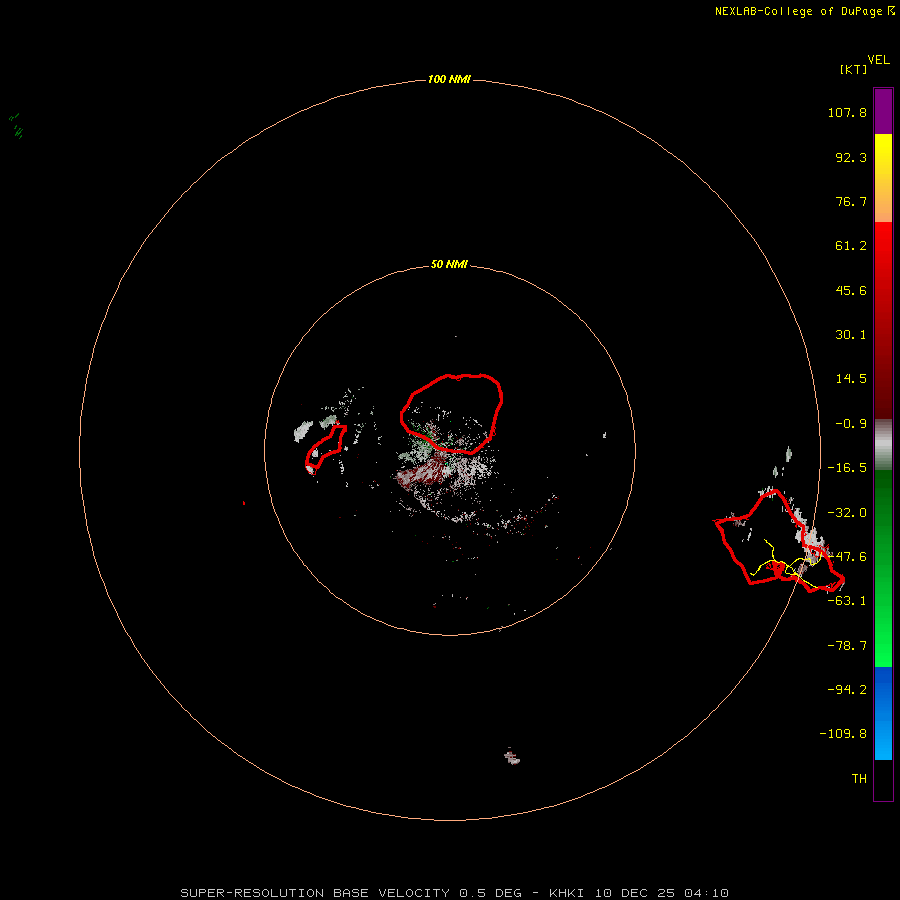Click the TH legend label
This screenshot has width=900, height=900.
[859, 779]
